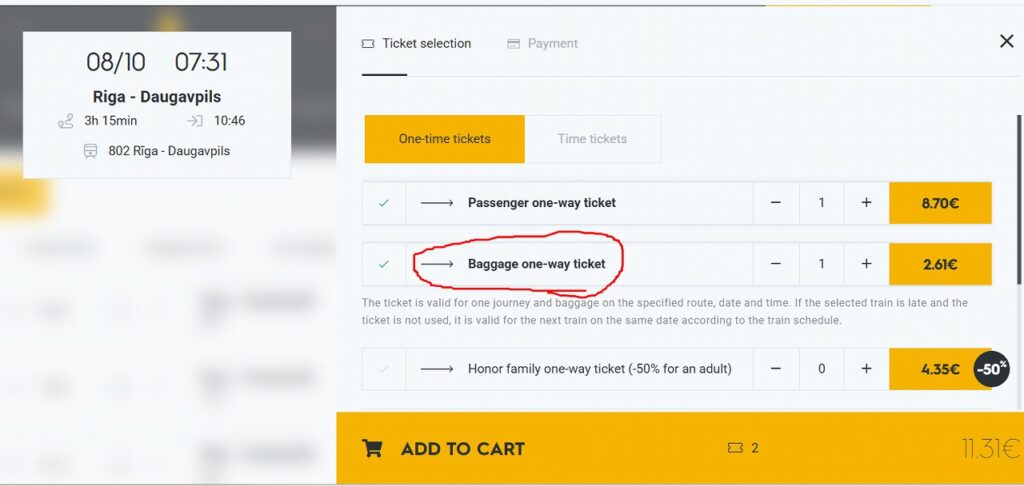Decrease Passenger ticket quantity with minus
The height and width of the screenshot is (486, 1024).
[776, 203]
